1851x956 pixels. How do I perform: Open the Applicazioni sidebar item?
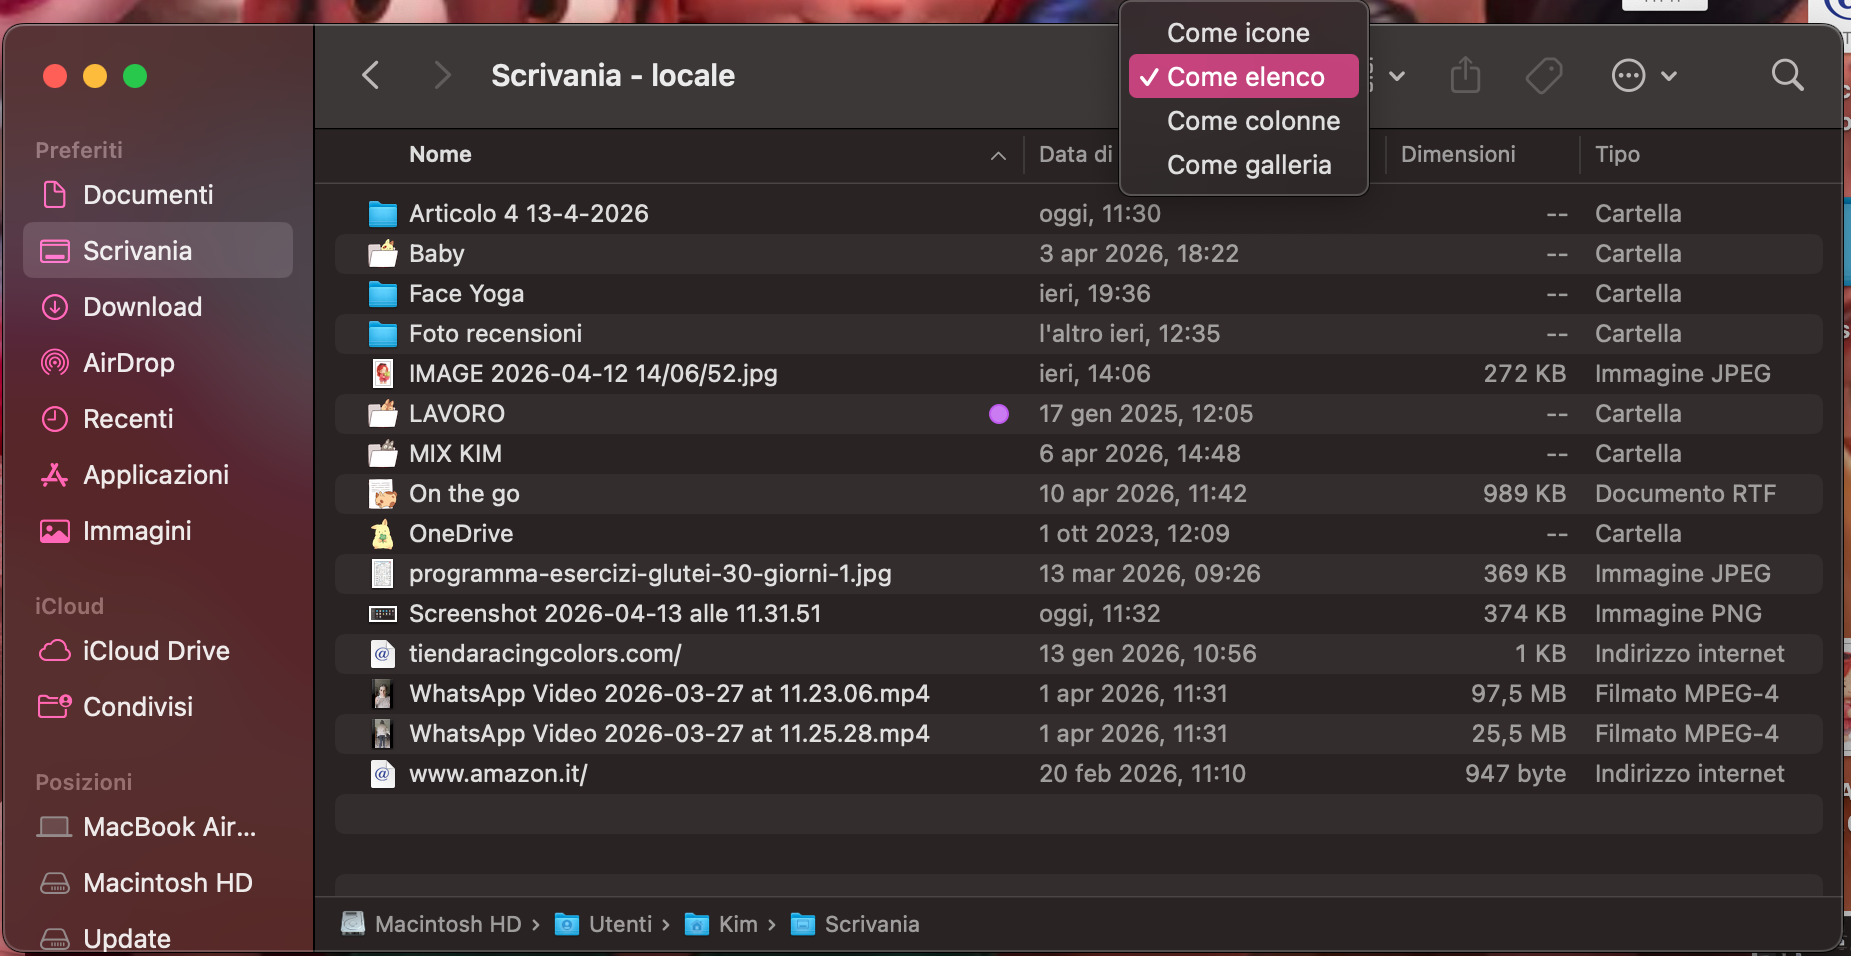click(x=156, y=474)
